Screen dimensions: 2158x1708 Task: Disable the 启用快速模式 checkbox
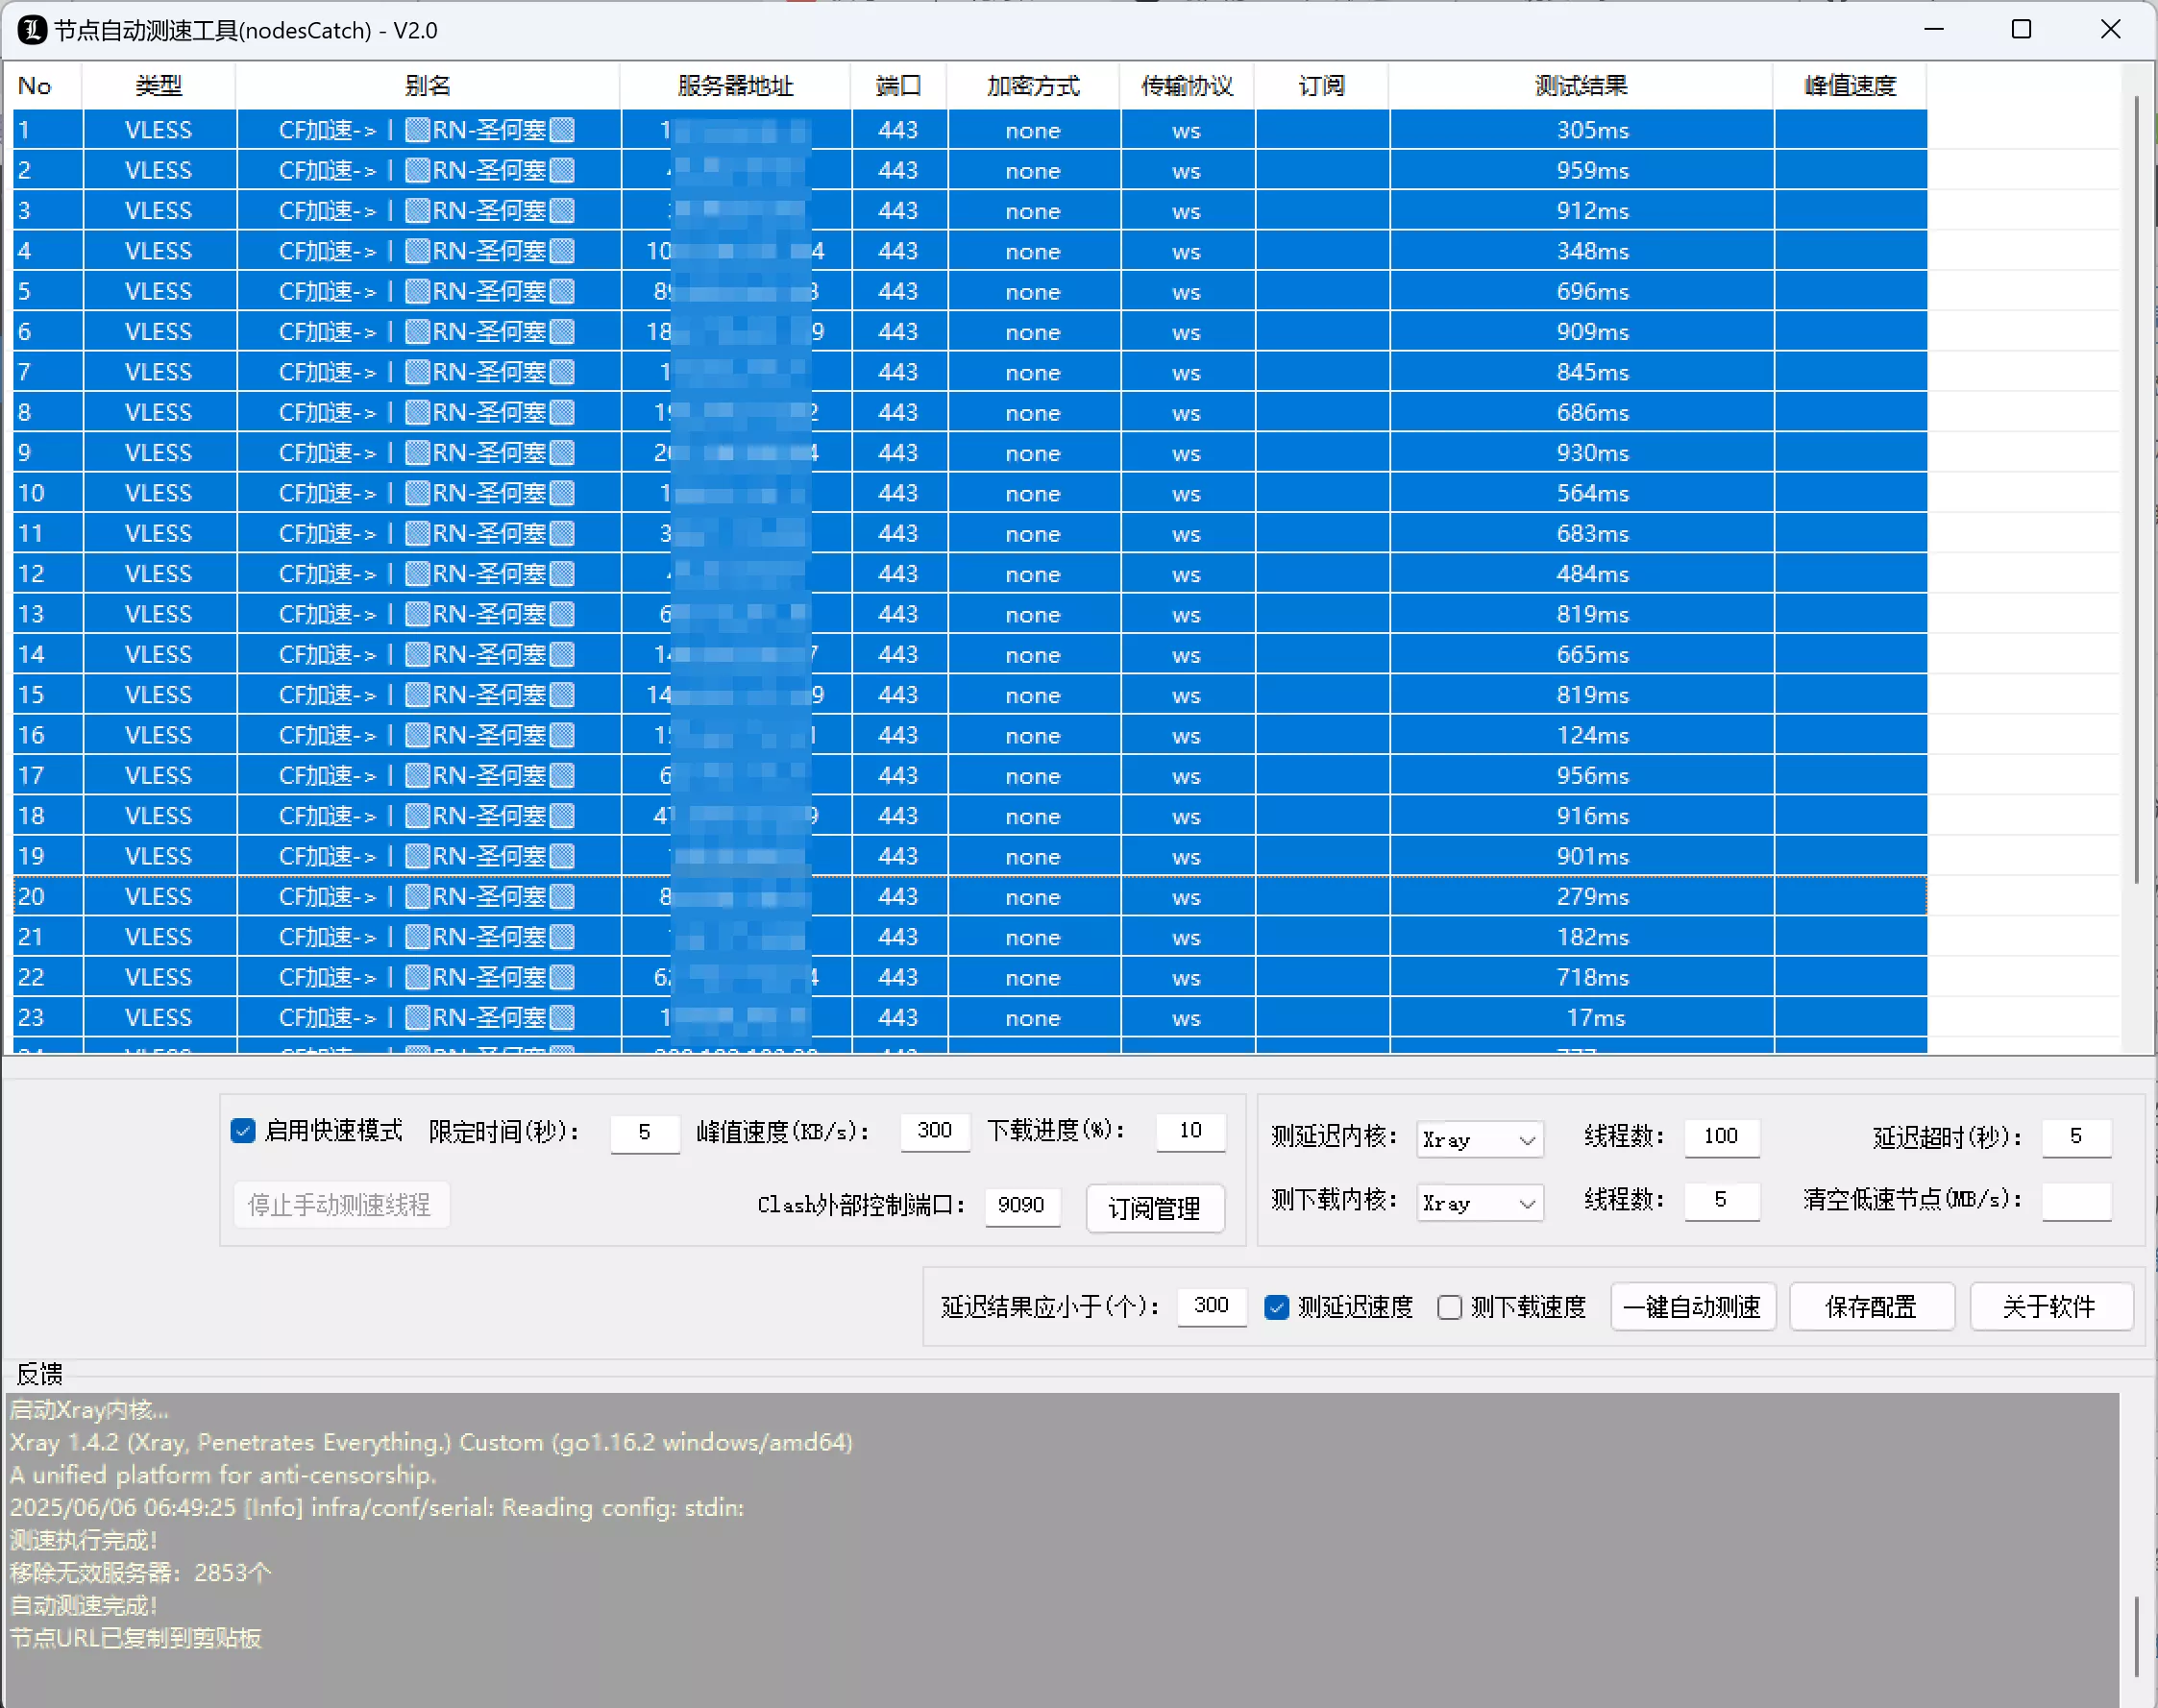(x=244, y=1130)
